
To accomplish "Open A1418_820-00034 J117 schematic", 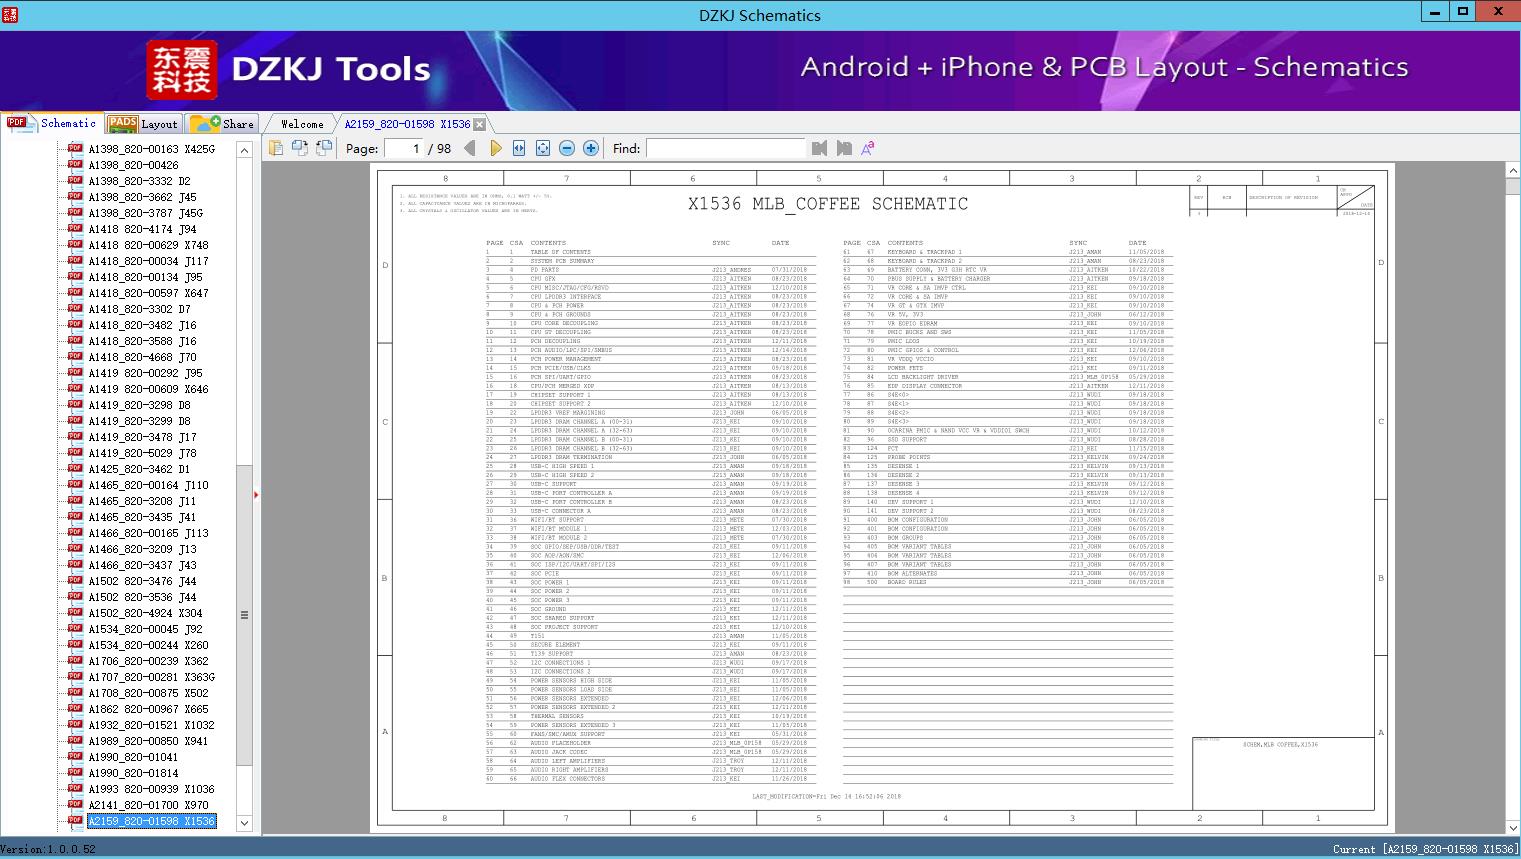I will point(148,261).
